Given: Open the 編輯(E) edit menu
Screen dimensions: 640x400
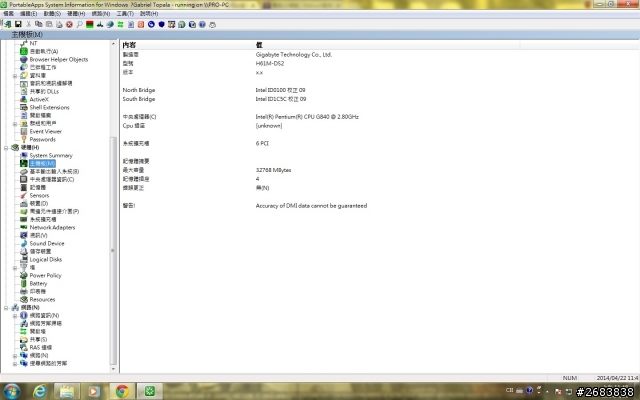Looking at the screenshot, I should 29,13.
